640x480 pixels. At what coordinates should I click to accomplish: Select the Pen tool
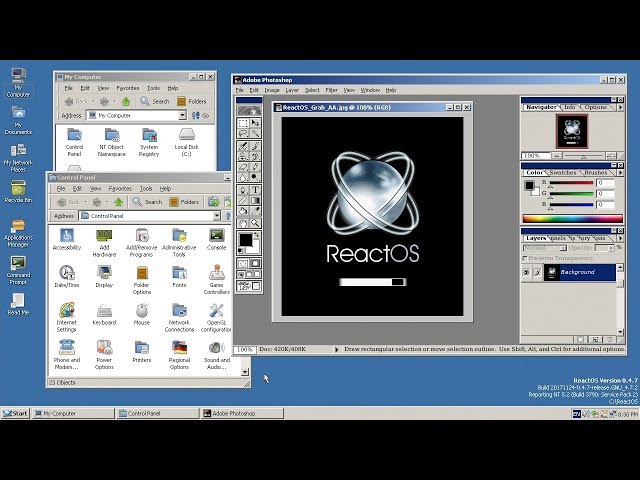(x=243, y=190)
